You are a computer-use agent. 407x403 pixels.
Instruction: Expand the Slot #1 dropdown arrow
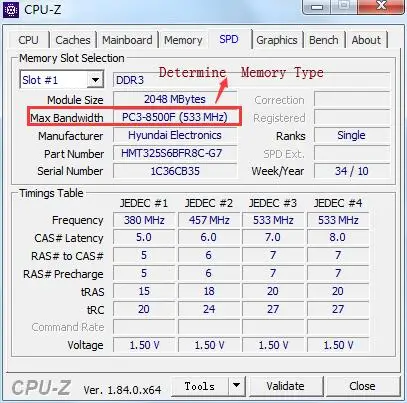coord(95,80)
